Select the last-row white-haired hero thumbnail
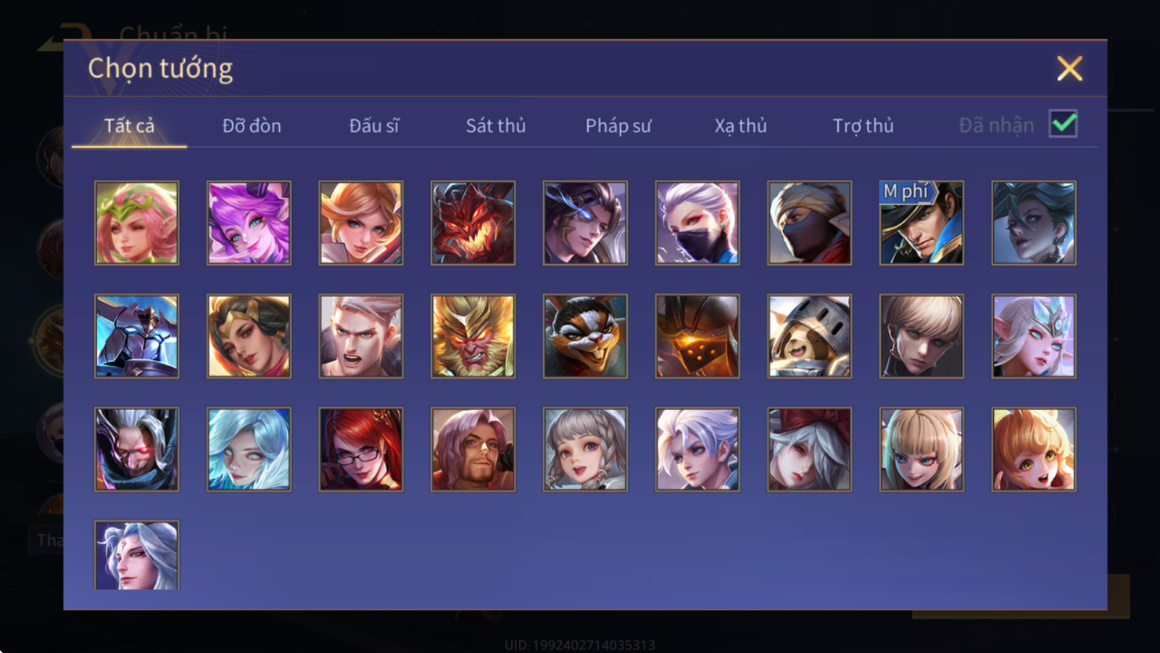Viewport: 1160px width, 653px height. (136, 555)
